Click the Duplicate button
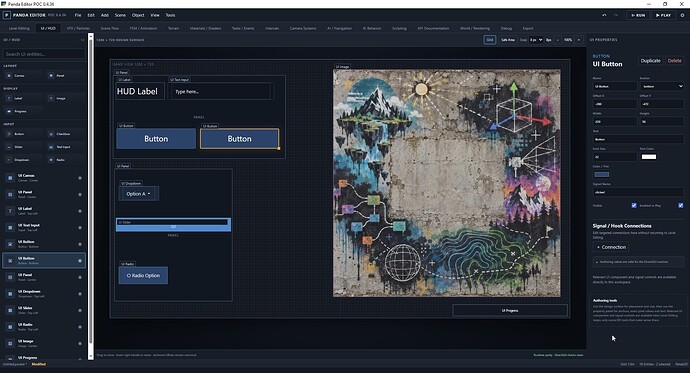The width and height of the screenshot is (690, 373). tap(650, 61)
